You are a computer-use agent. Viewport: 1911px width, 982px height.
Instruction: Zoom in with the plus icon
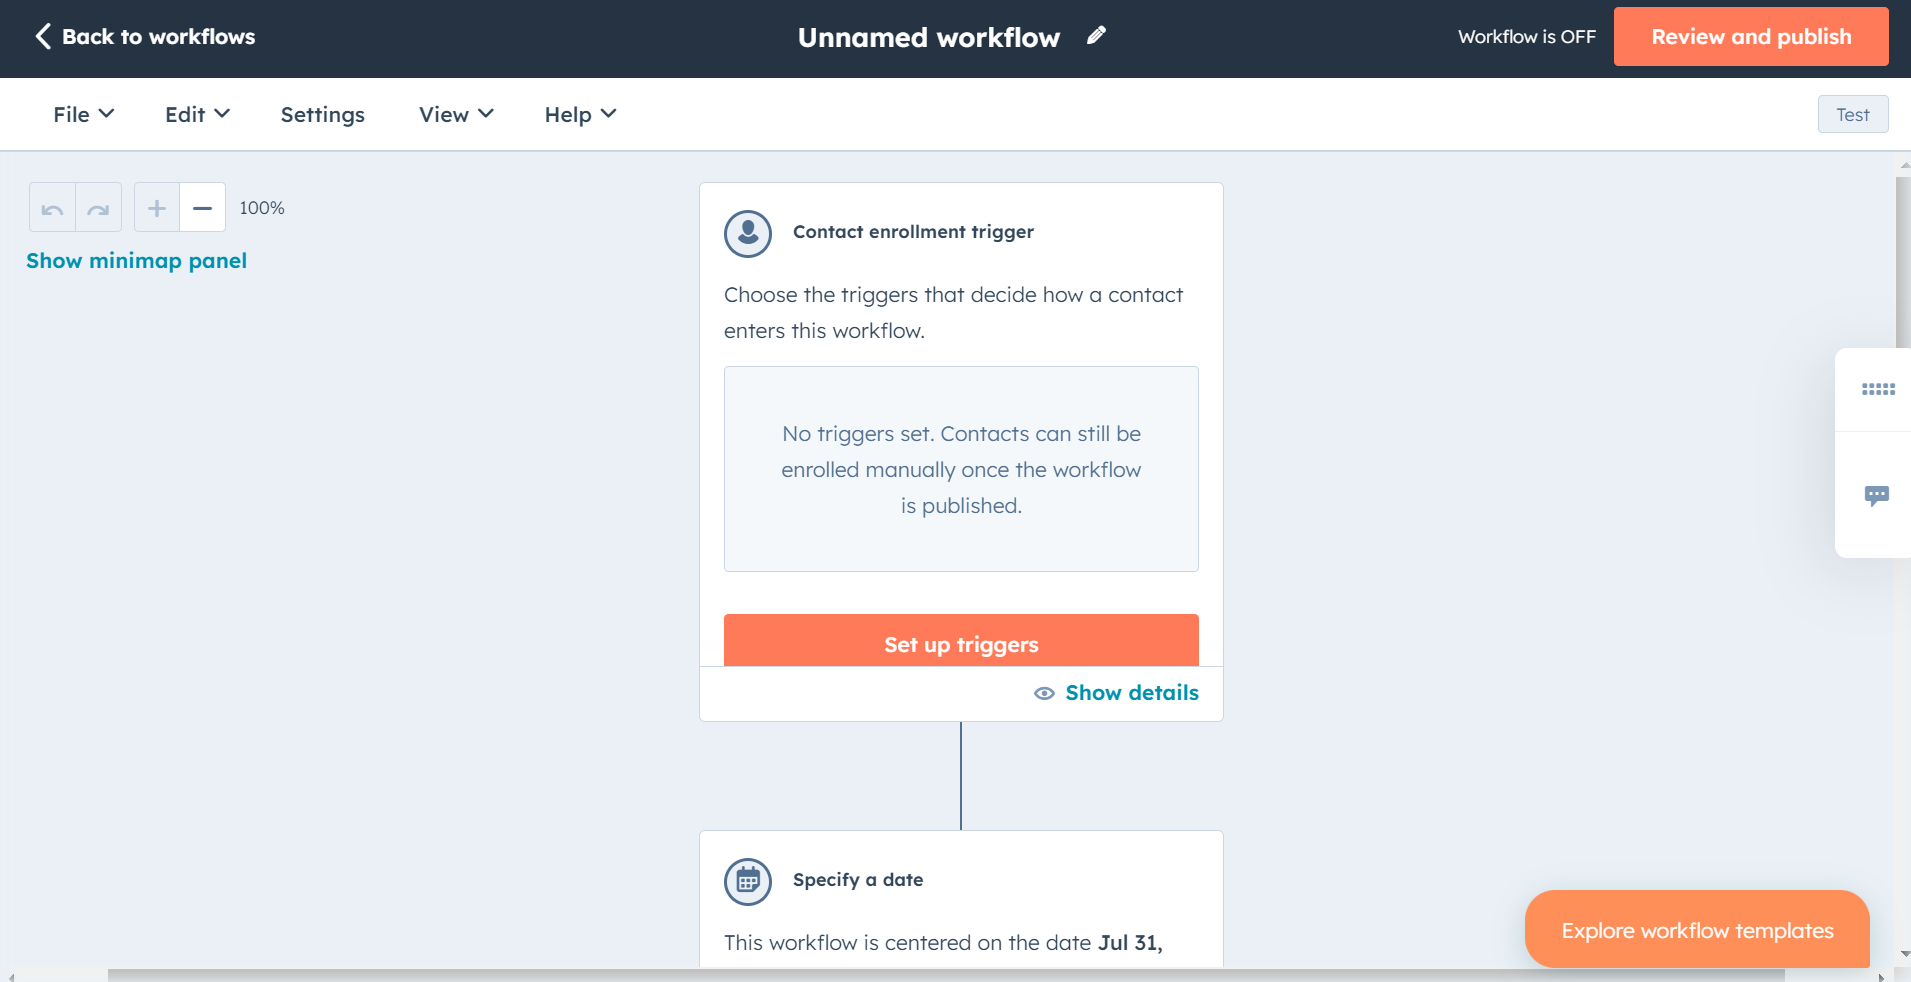pyautogui.click(x=157, y=208)
